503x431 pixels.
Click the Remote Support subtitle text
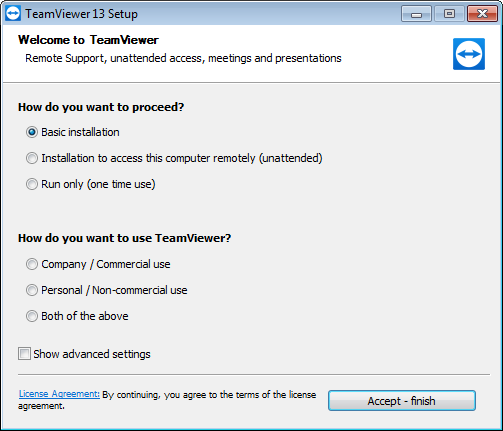pos(183,58)
